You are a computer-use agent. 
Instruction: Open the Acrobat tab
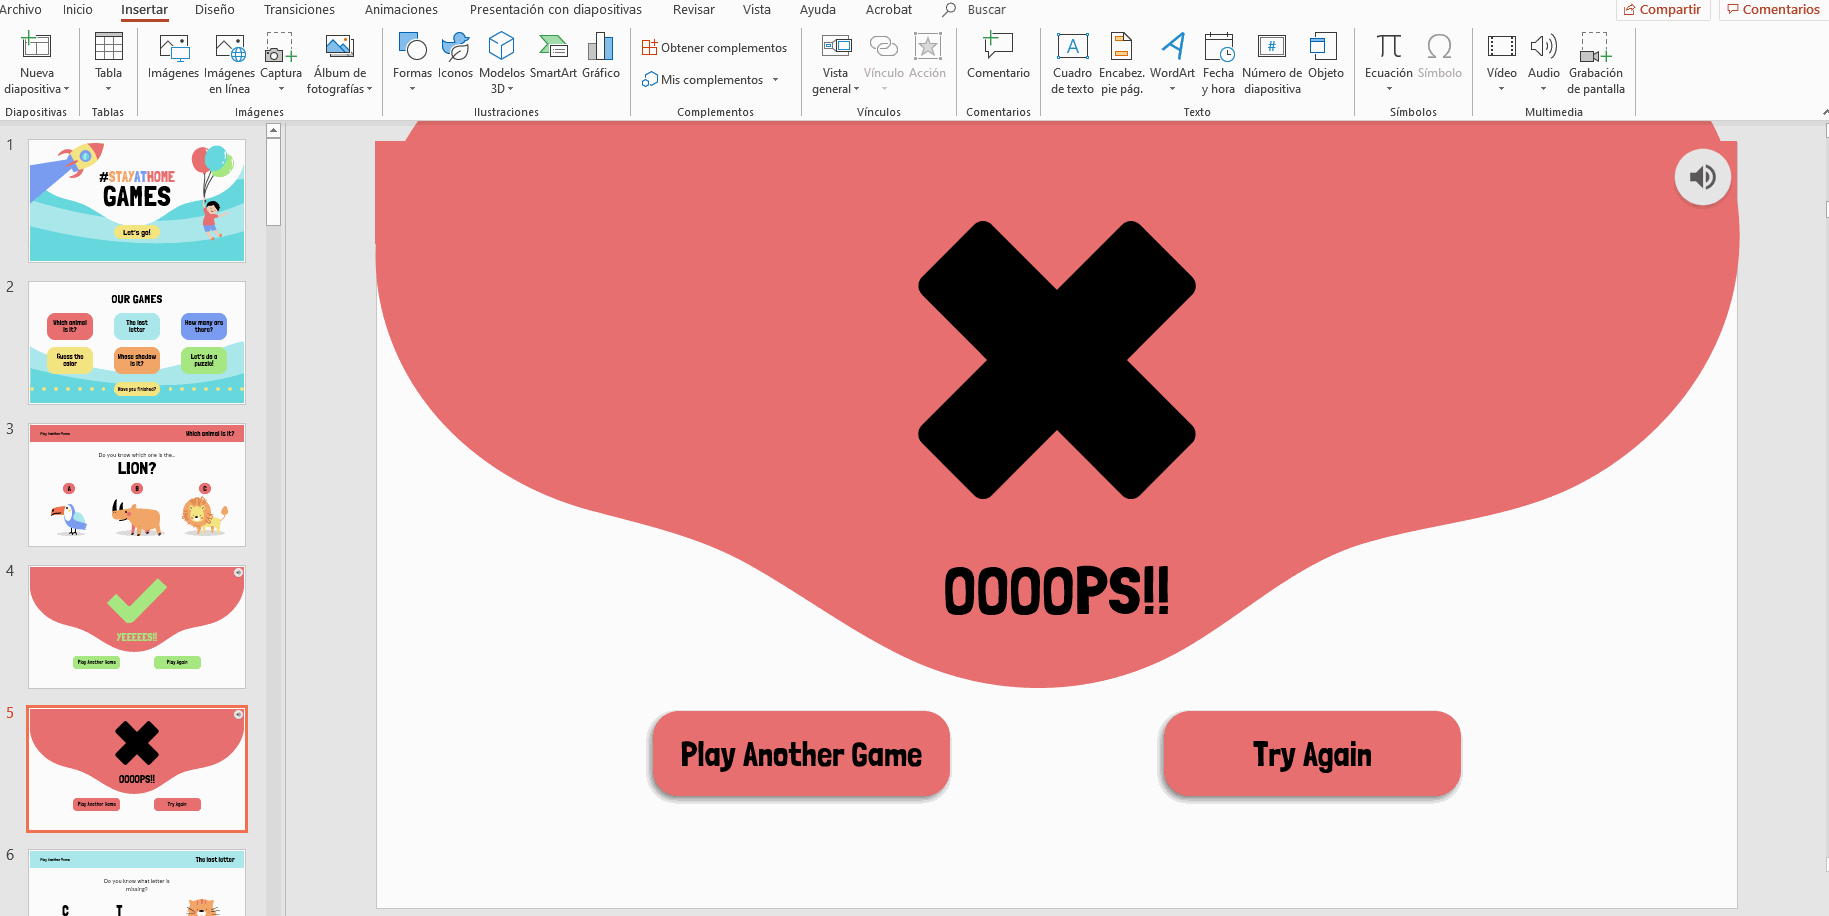pos(889,9)
